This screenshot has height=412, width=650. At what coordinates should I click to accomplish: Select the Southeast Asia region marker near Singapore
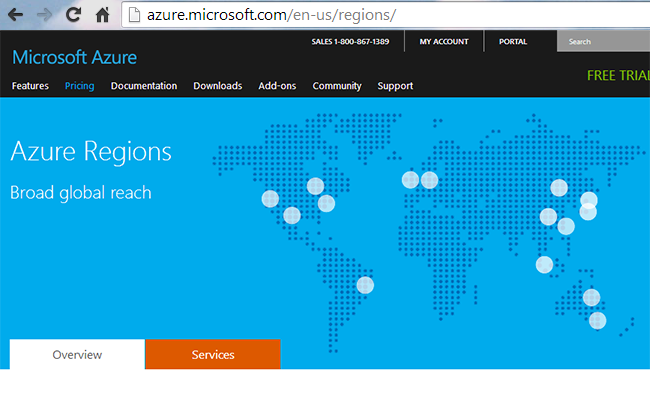pyautogui.click(x=544, y=264)
